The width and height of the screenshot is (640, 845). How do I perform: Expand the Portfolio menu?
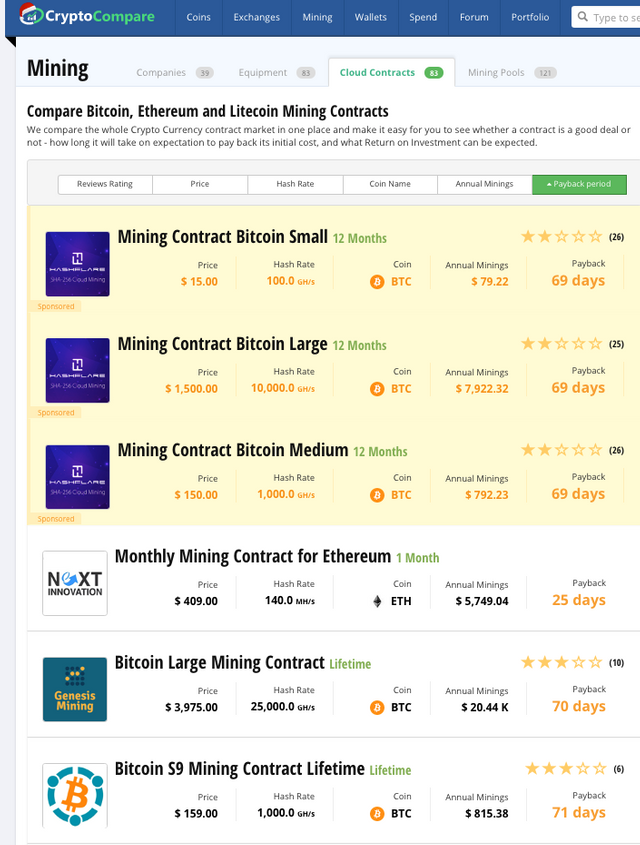tap(529, 17)
